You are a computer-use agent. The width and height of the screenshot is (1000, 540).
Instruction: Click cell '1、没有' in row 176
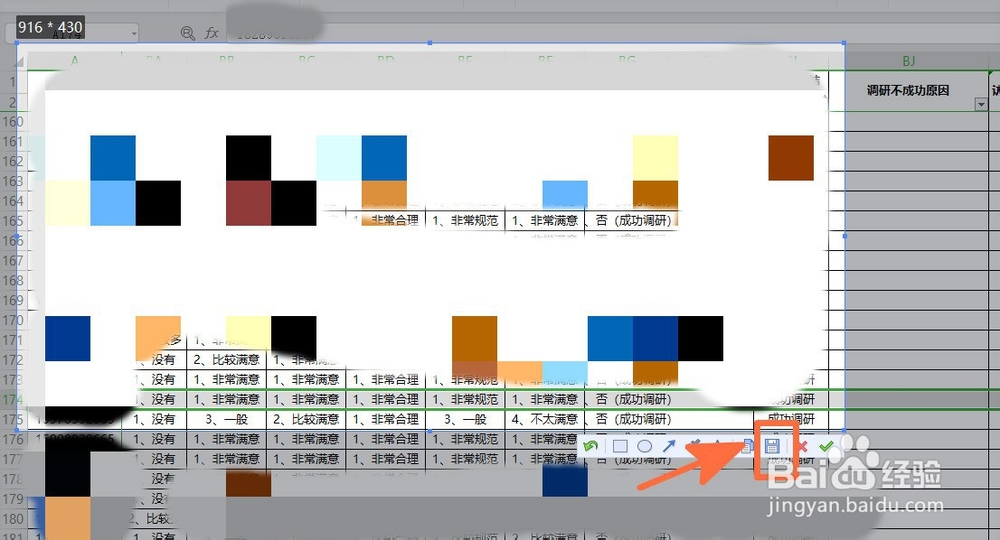pos(154,439)
